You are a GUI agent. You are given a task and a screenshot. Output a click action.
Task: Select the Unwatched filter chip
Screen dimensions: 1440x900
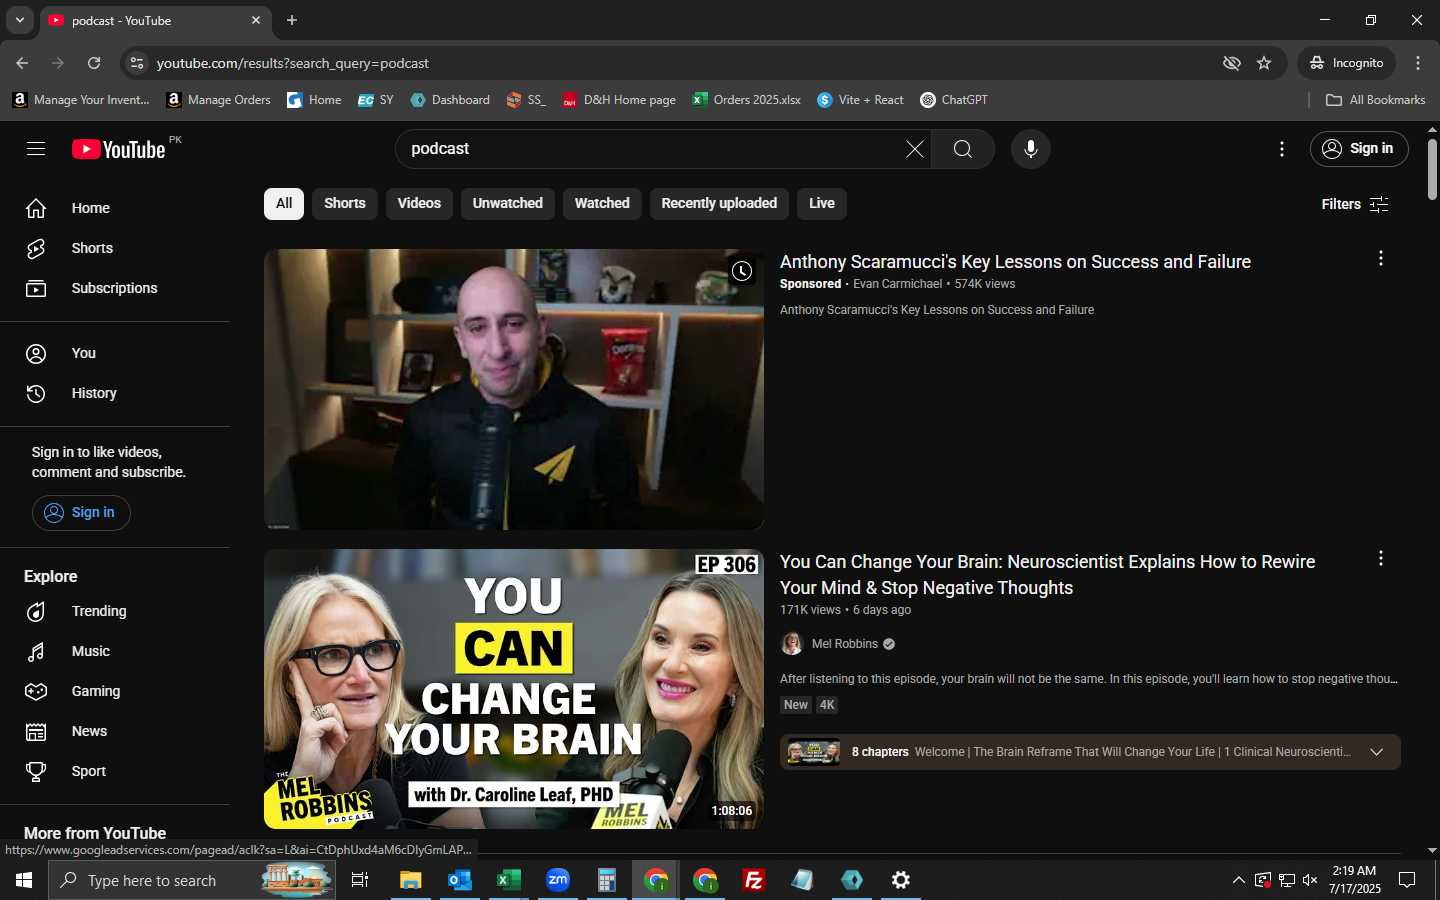508,203
